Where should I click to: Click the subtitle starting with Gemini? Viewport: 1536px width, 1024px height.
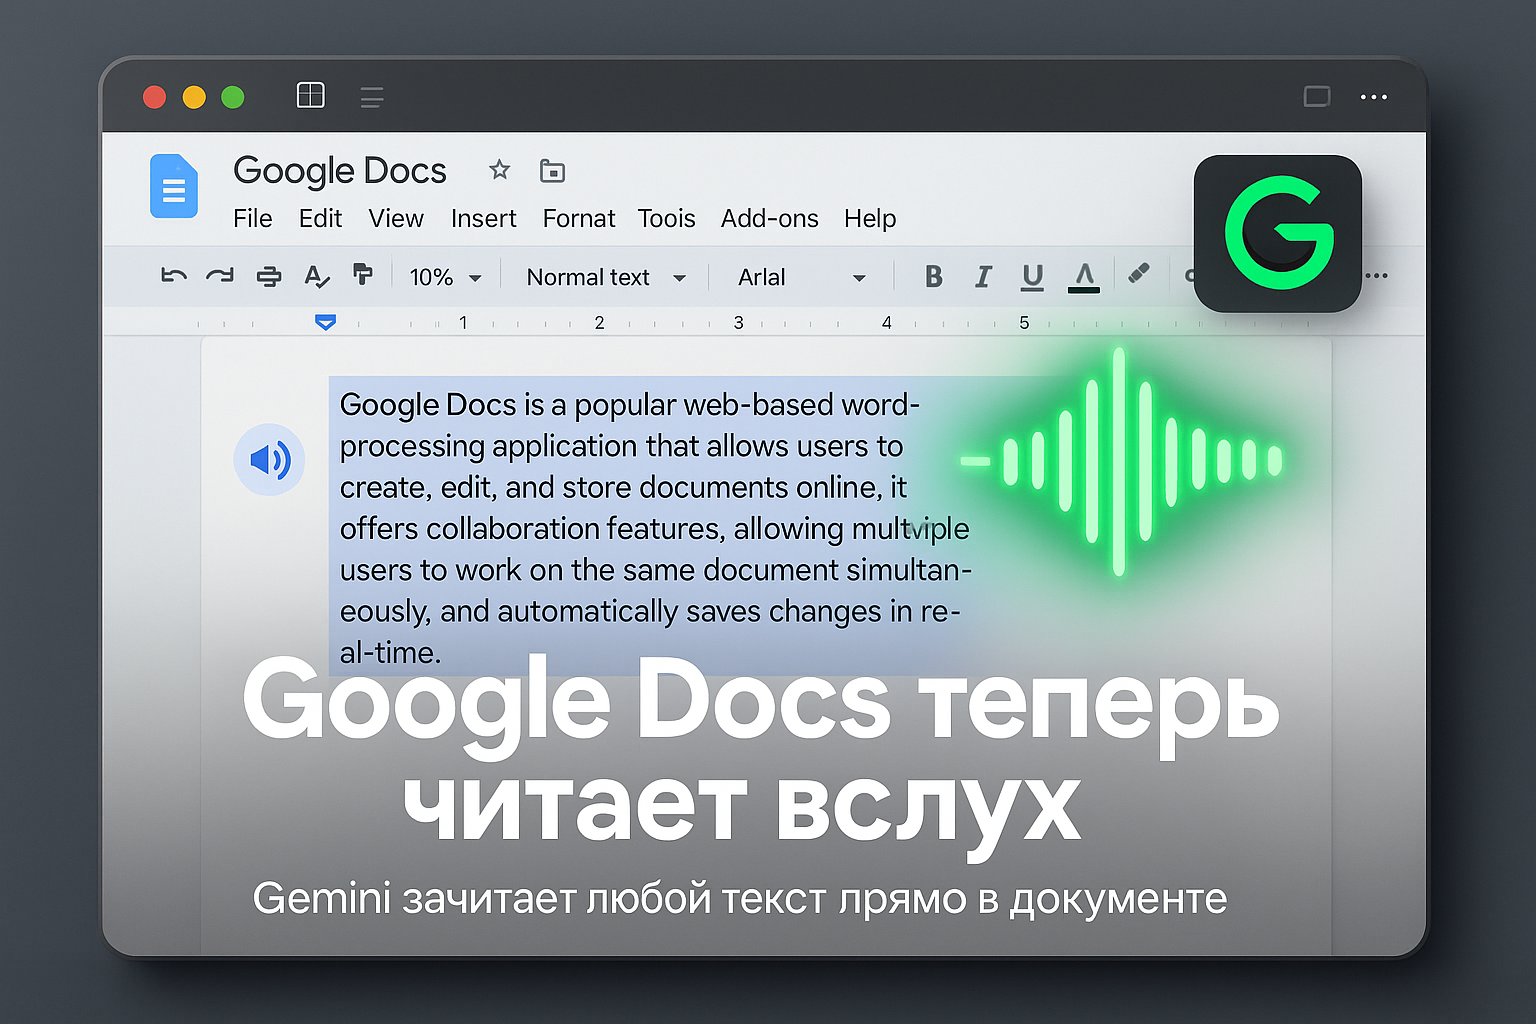click(740, 899)
